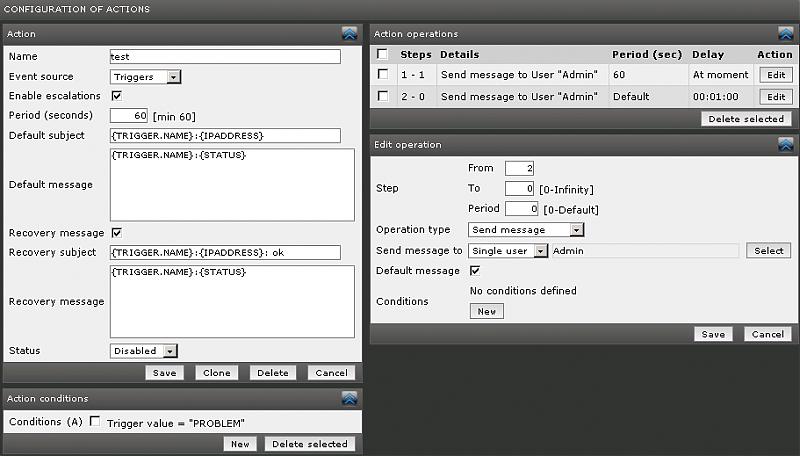
Task: Click Delete selected in Action conditions
Action: pyautogui.click(x=310, y=444)
